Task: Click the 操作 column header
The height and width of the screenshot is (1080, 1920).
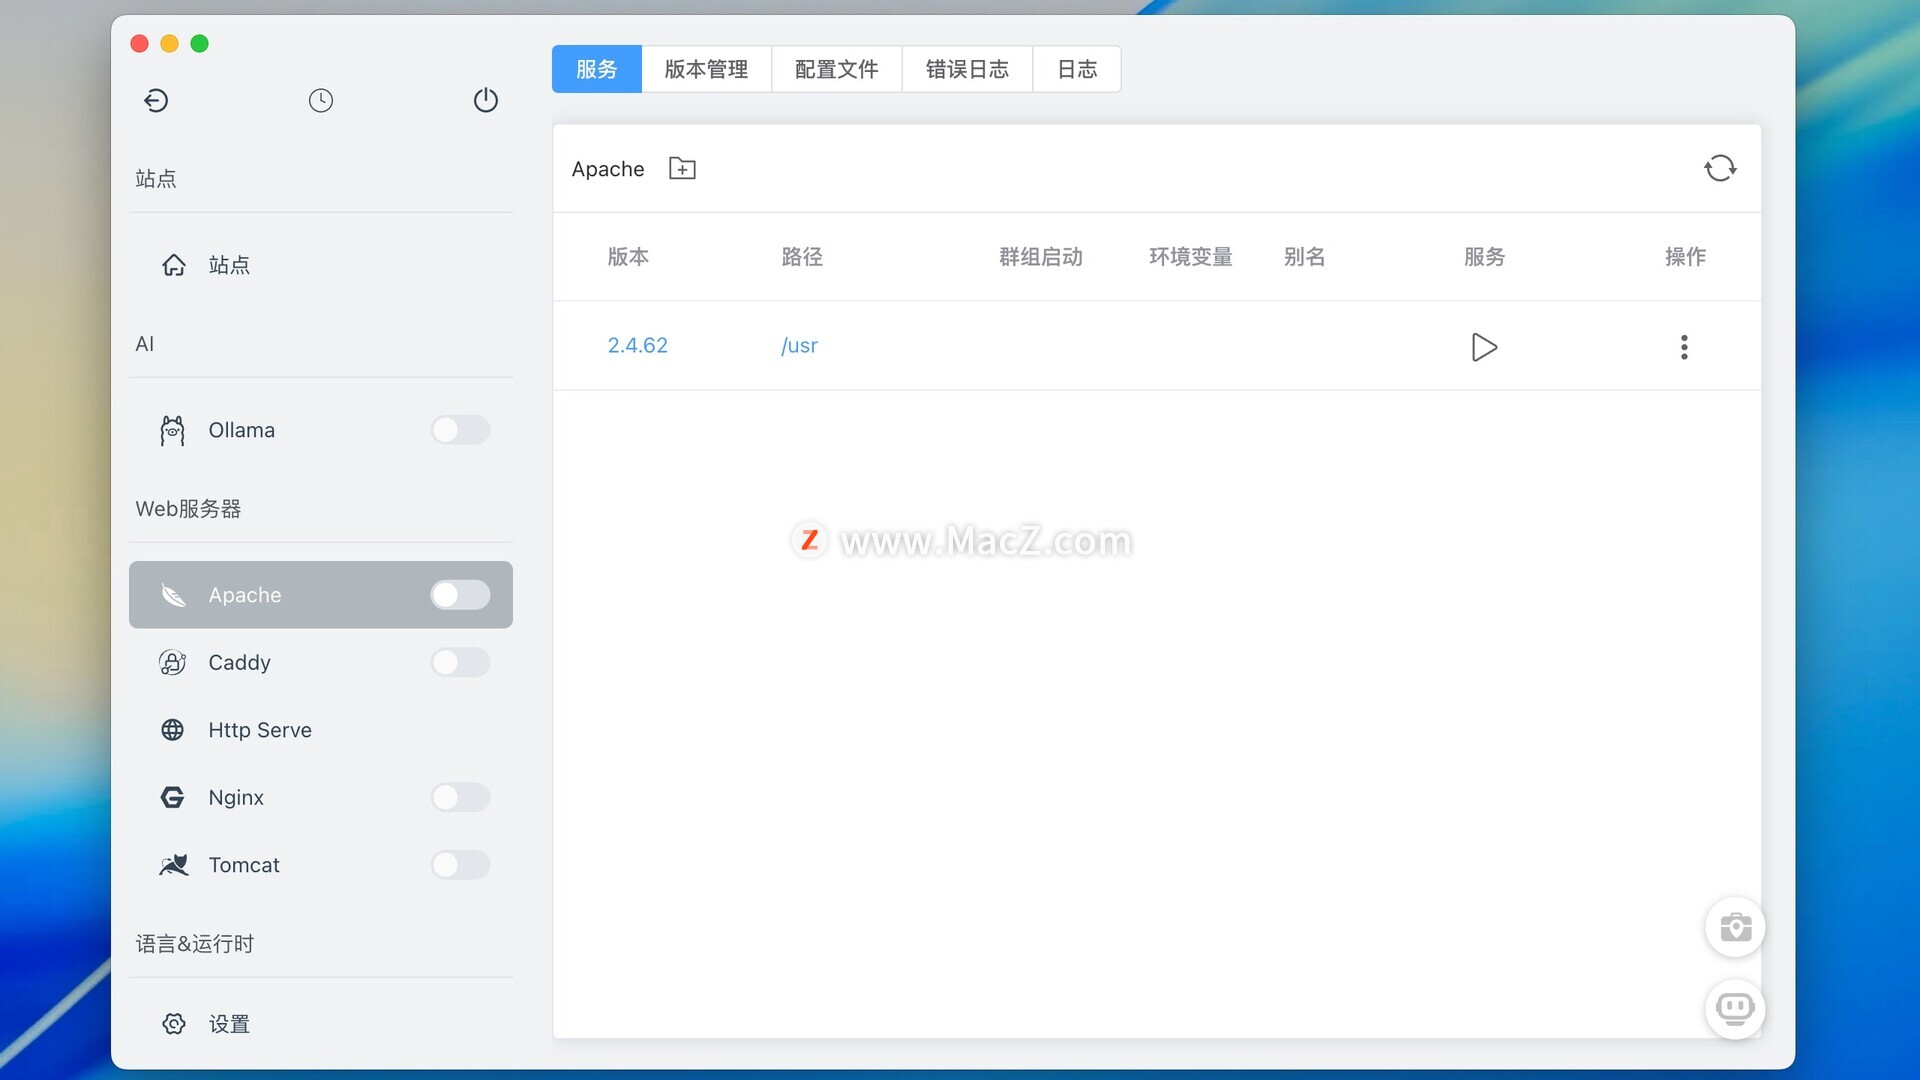Action: [x=1685, y=257]
